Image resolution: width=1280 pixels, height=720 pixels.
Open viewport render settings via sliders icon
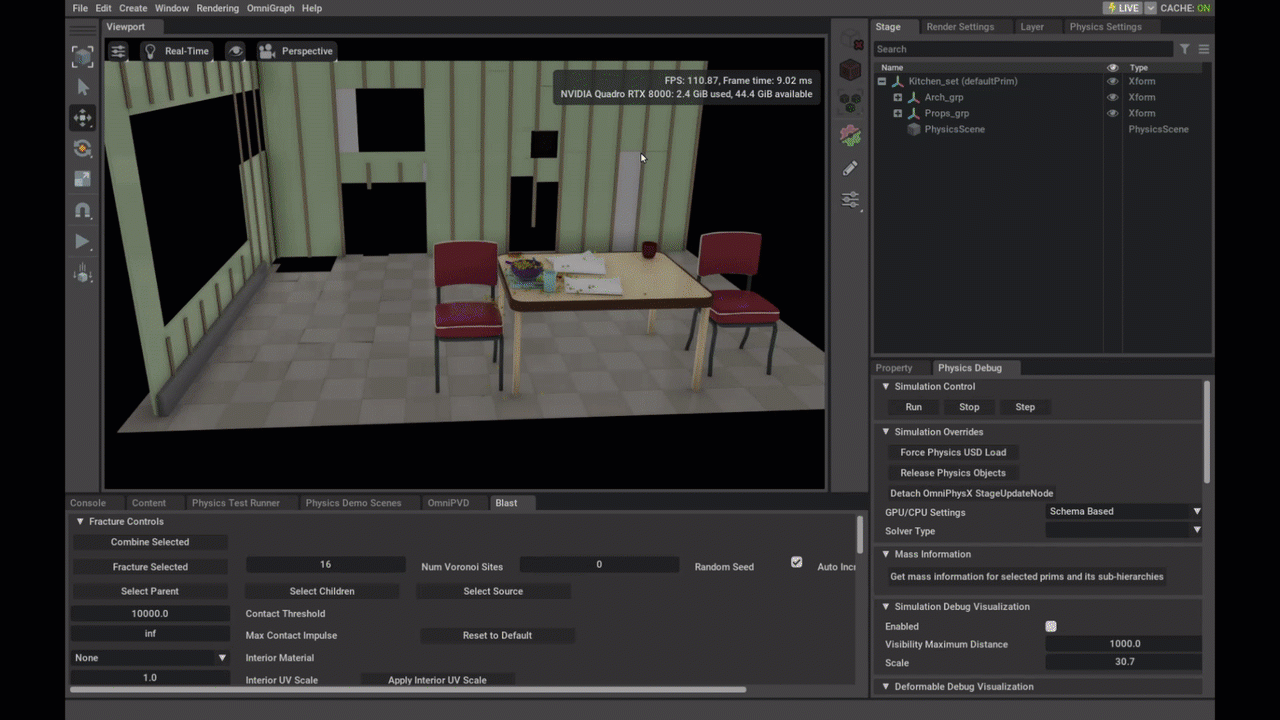pos(118,50)
